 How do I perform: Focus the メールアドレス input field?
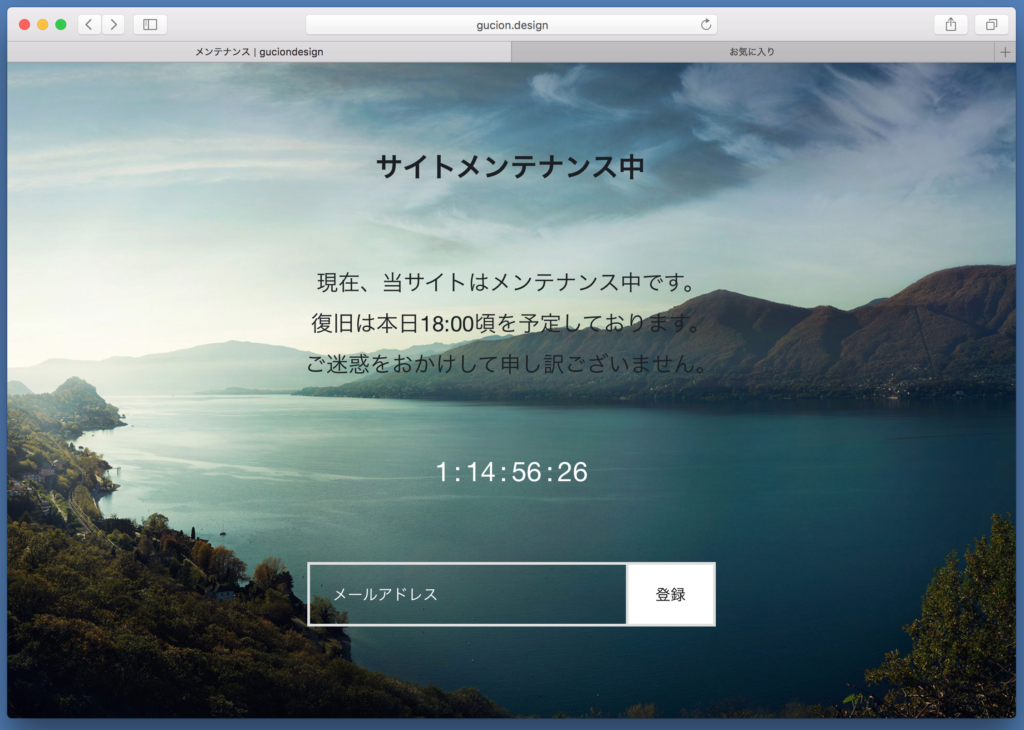coord(468,594)
